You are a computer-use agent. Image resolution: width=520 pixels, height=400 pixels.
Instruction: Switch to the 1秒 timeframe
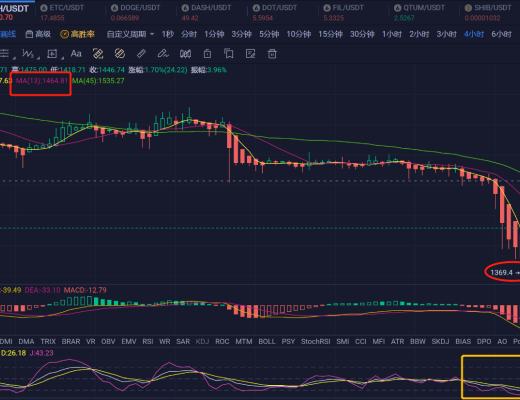[167, 34]
